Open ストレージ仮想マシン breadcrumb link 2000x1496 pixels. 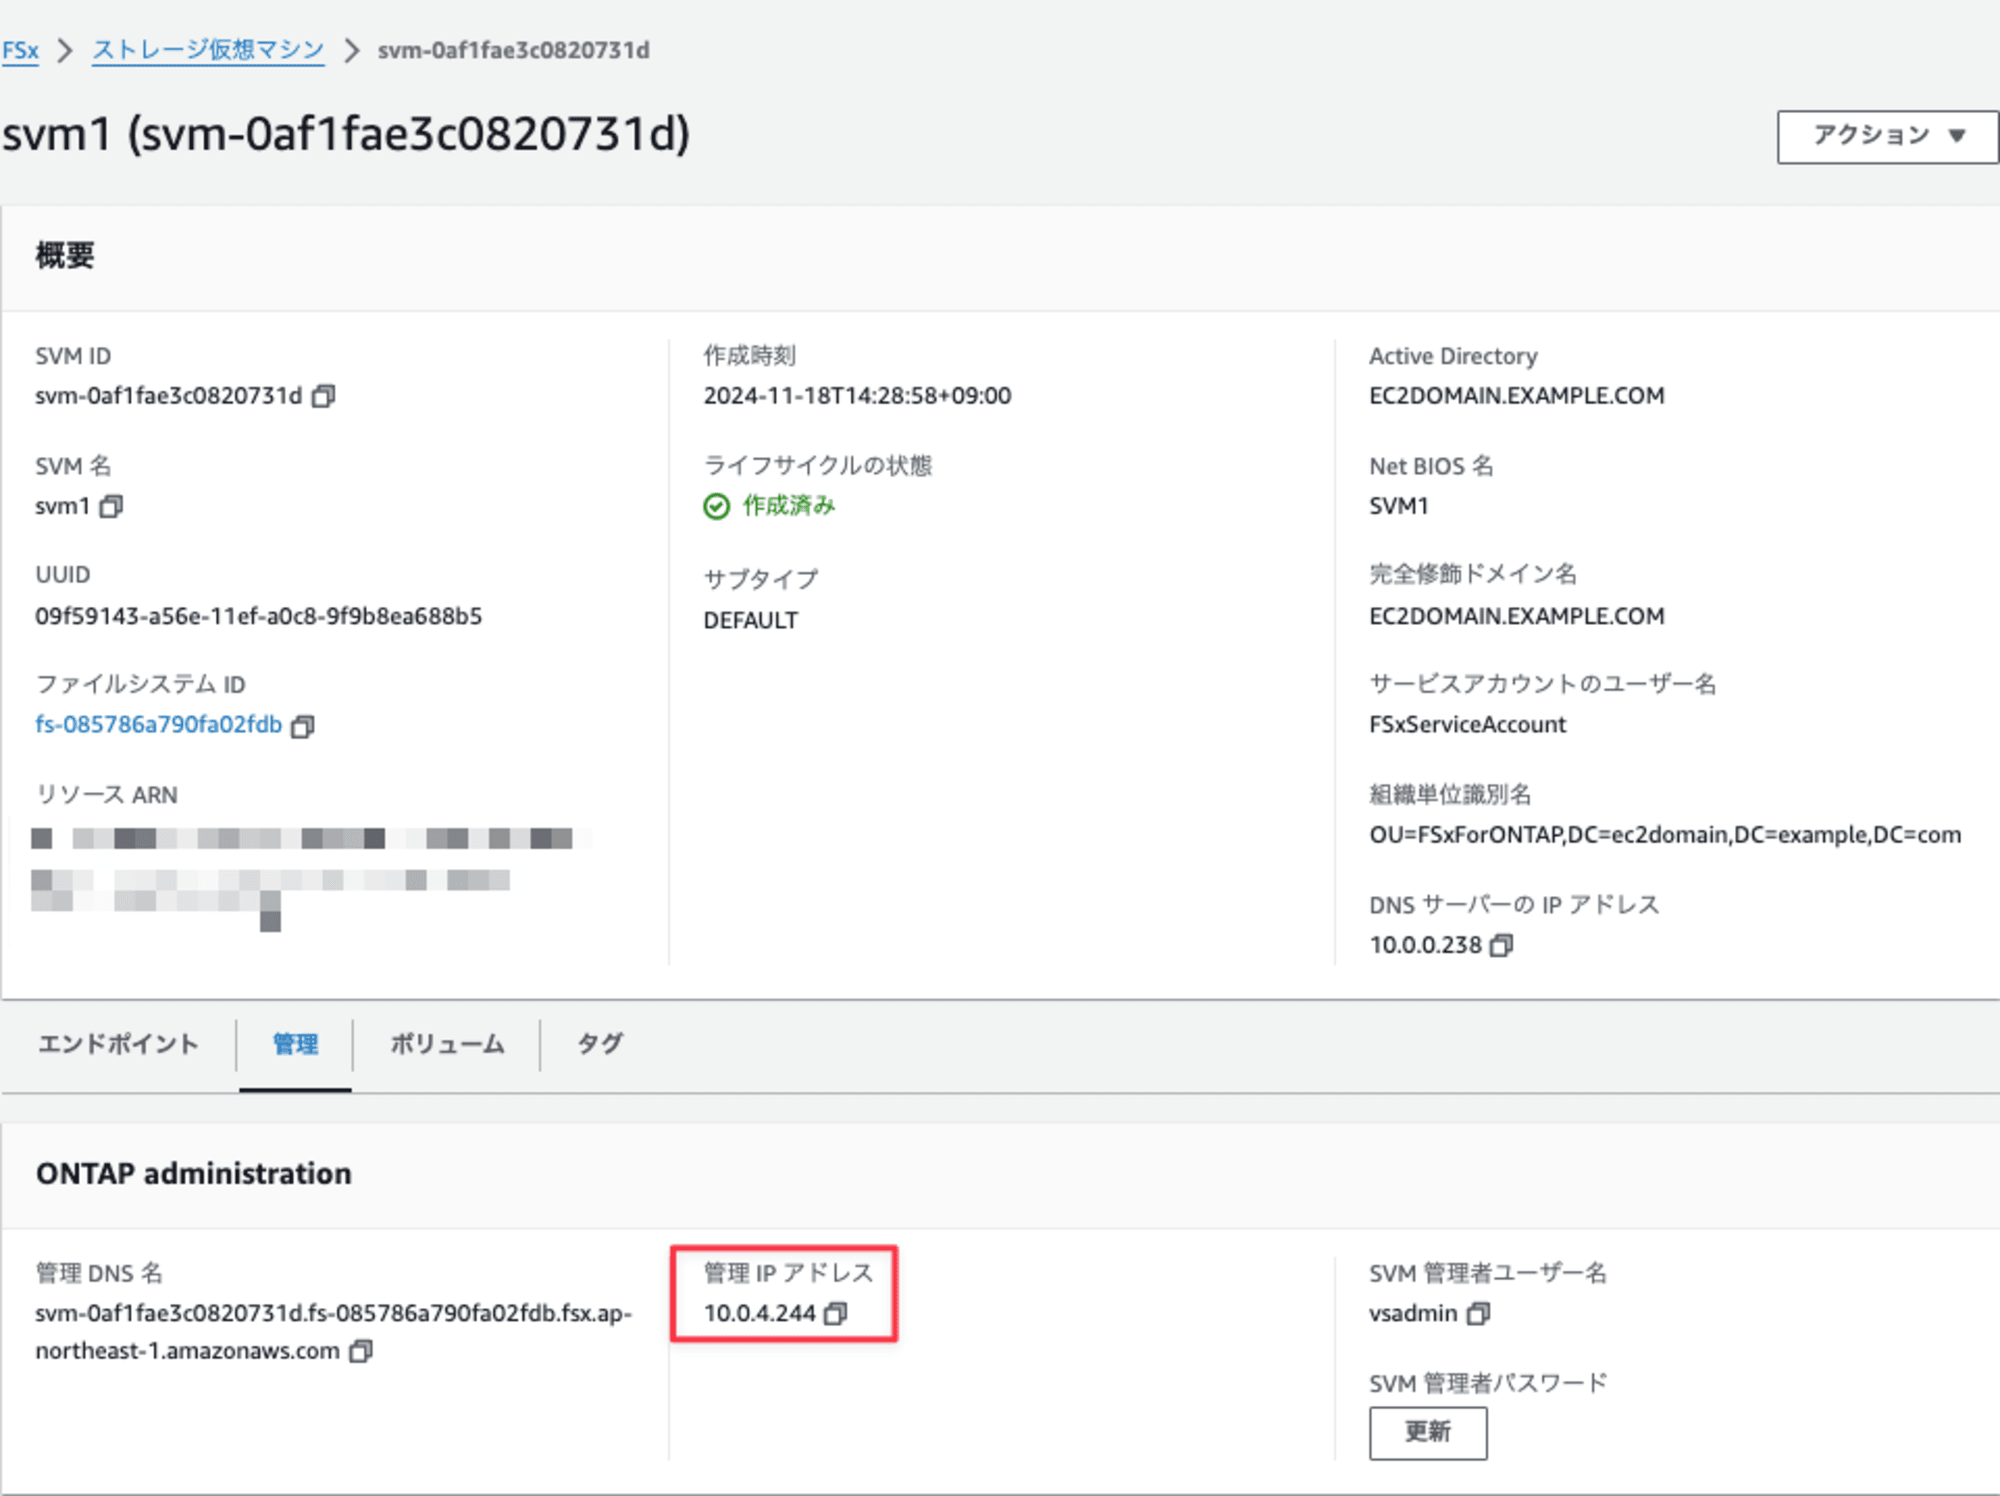tap(208, 50)
